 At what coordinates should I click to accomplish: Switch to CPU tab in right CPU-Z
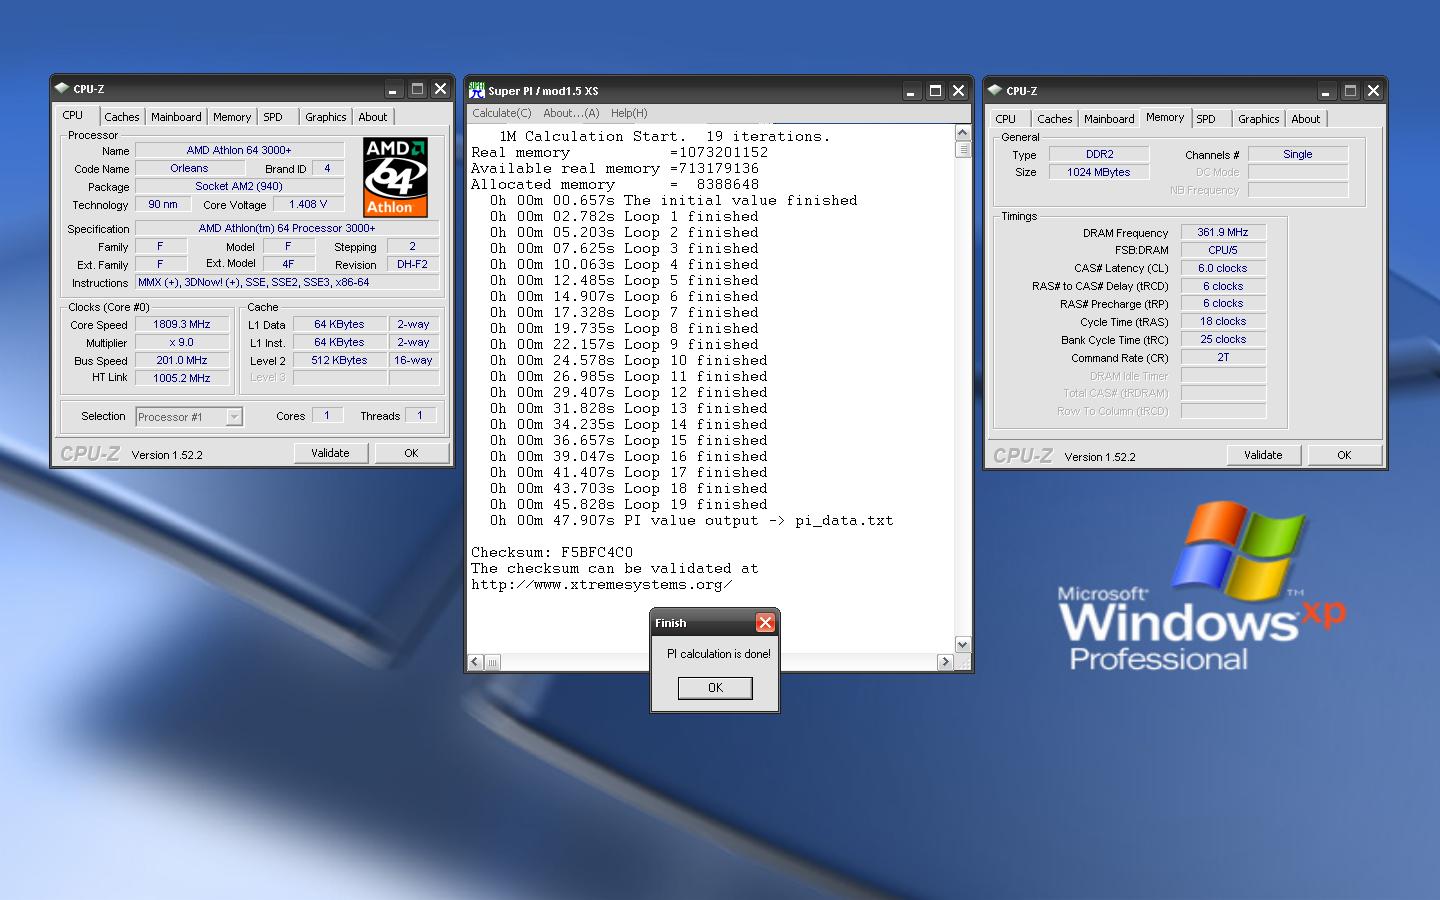click(1006, 119)
